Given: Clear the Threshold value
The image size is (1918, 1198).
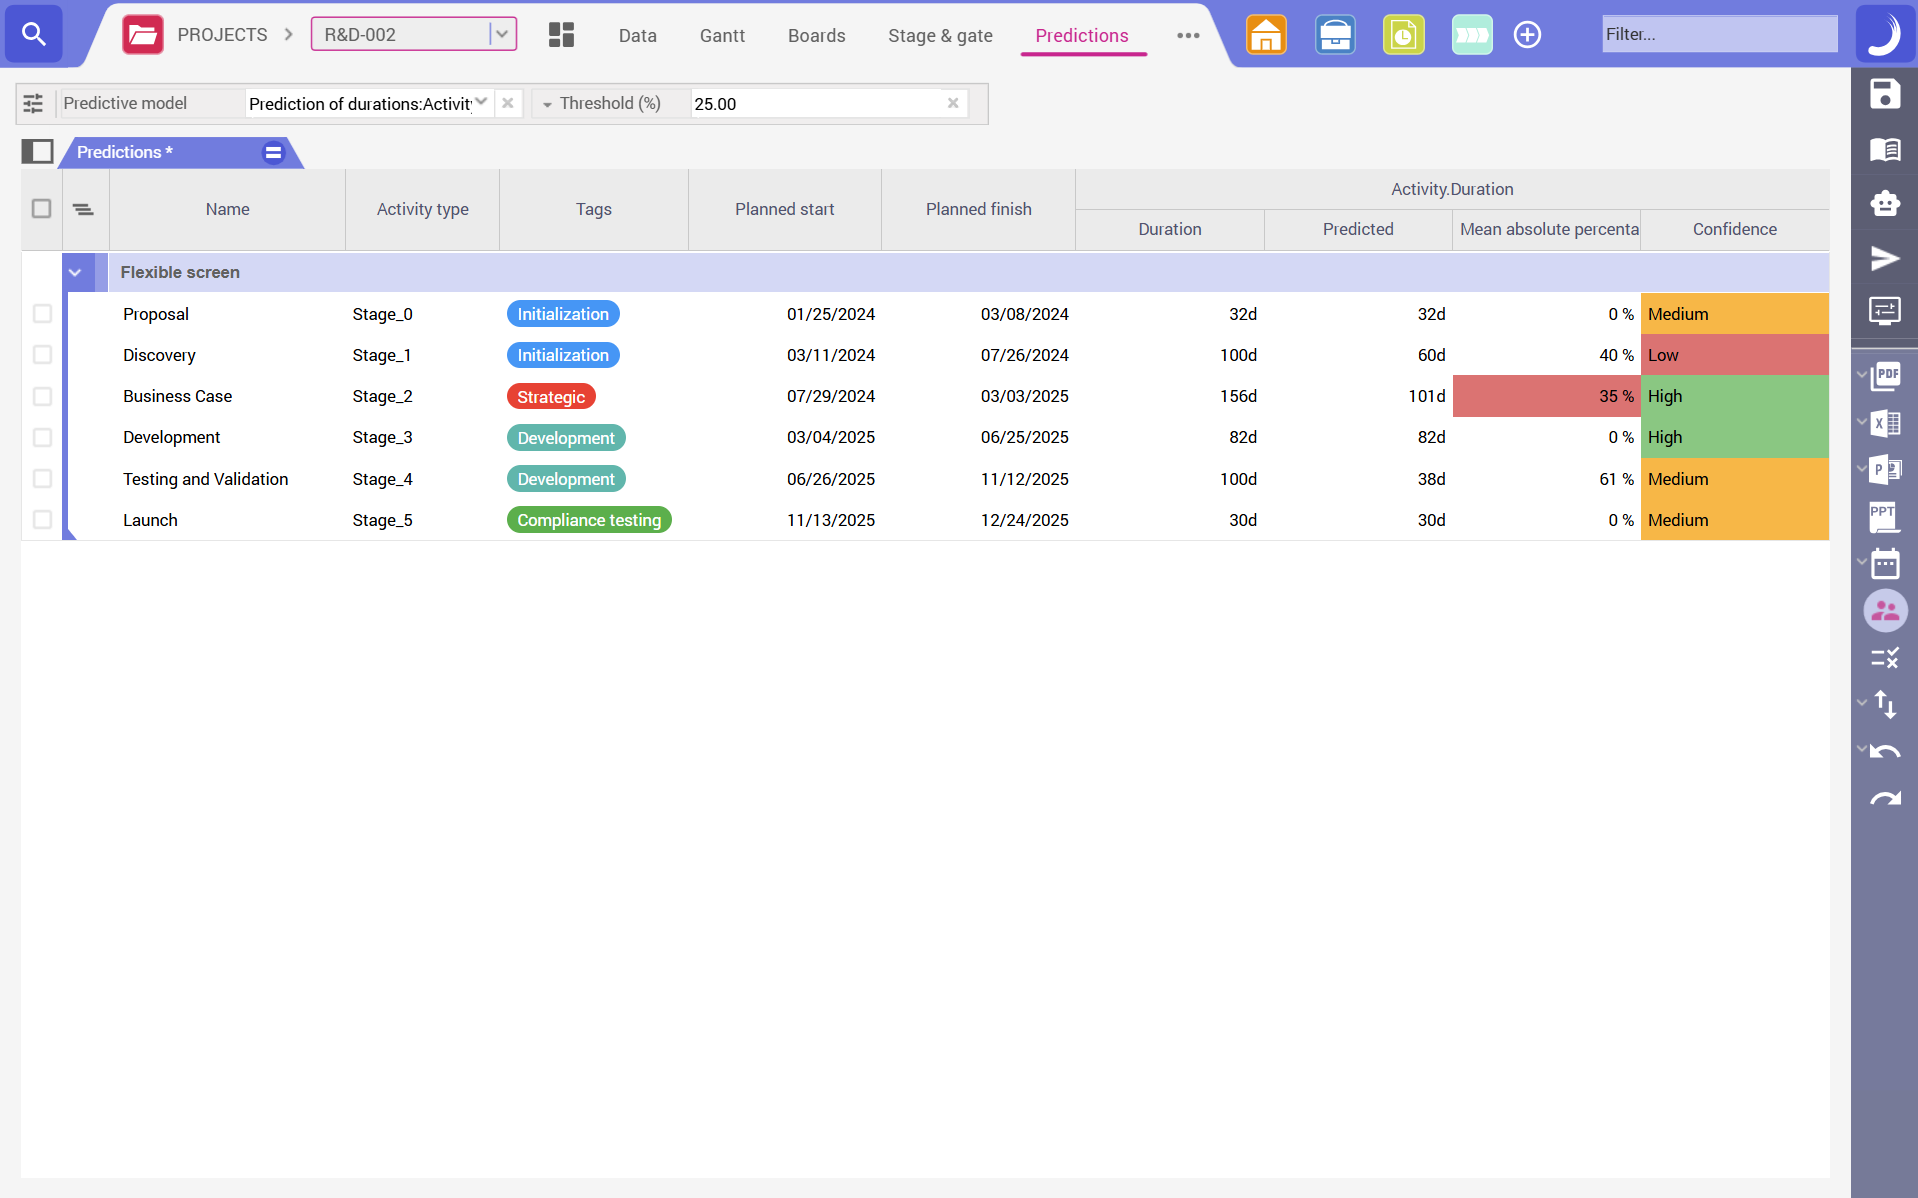Looking at the screenshot, I should (953, 103).
